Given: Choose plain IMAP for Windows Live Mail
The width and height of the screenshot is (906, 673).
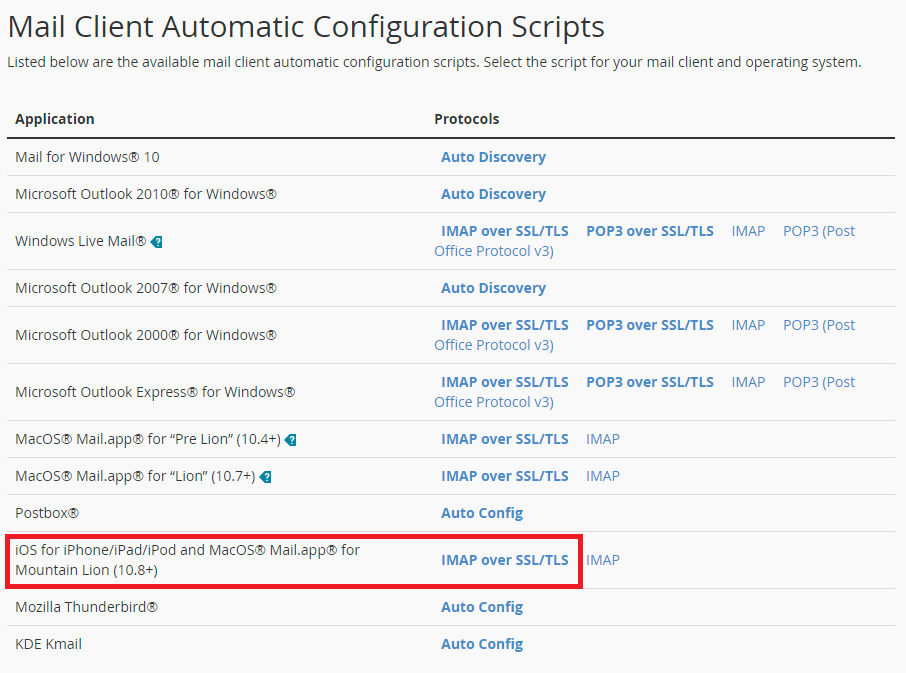Looking at the screenshot, I should point(748,231).
